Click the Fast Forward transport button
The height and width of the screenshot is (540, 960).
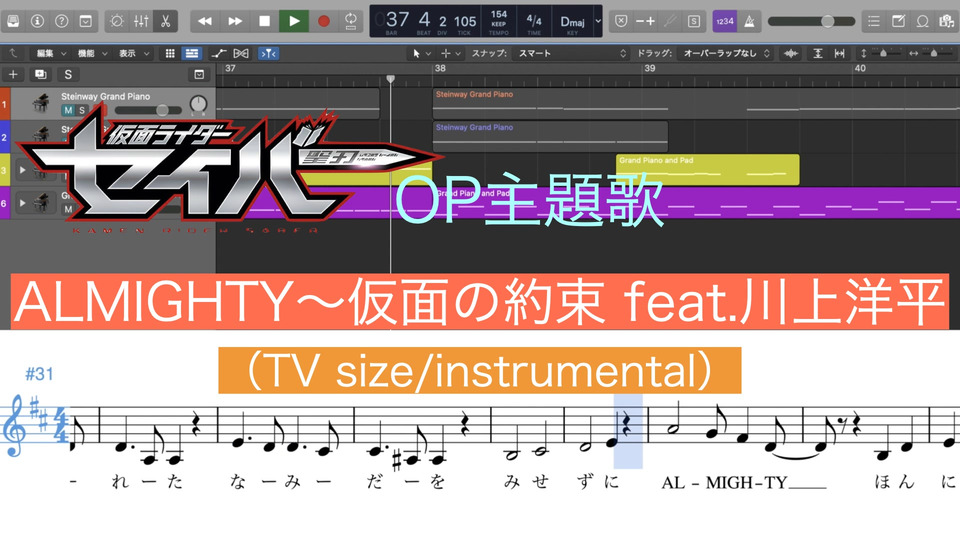(235, 21)
